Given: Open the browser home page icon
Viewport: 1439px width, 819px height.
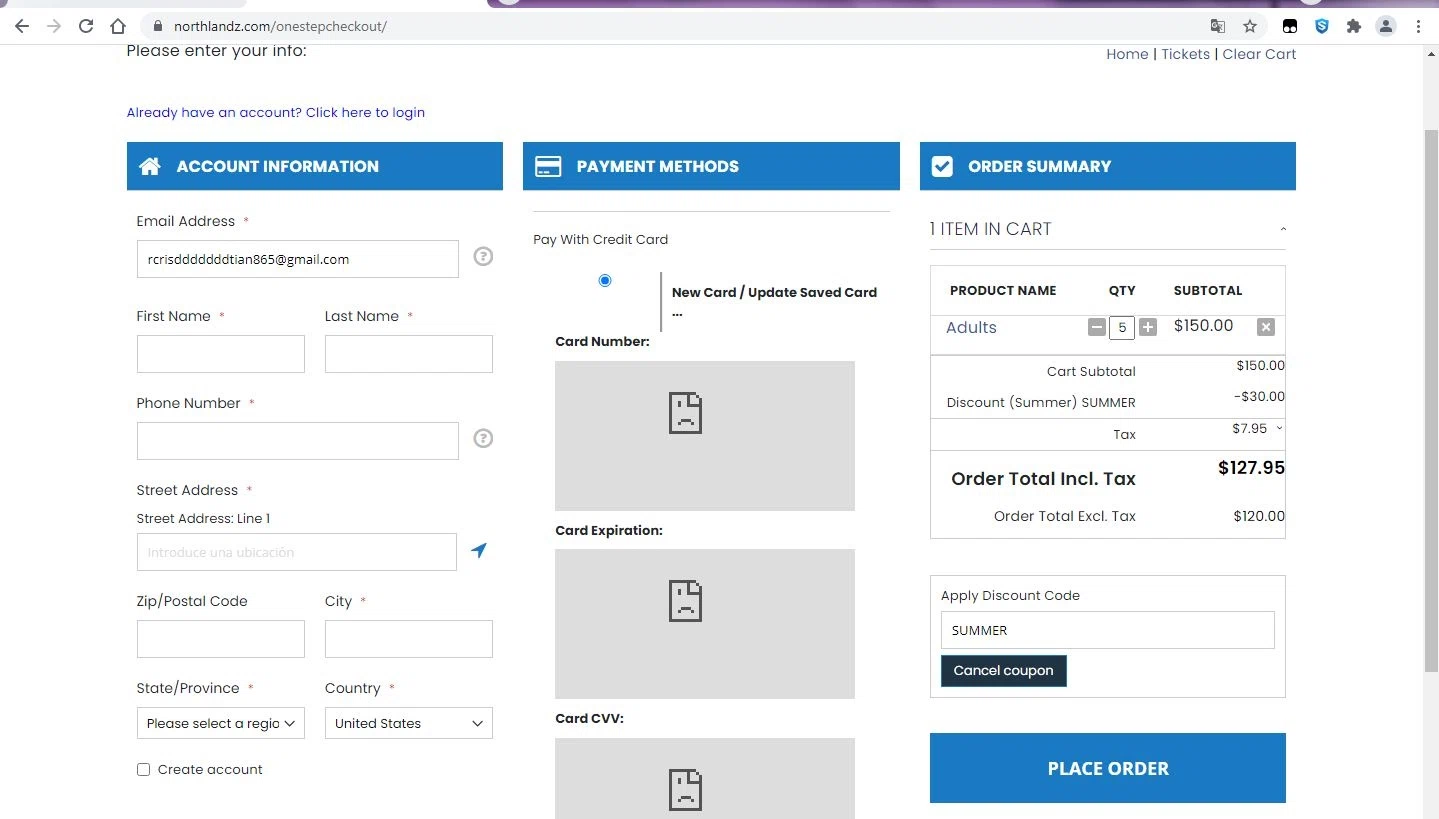Looking at the screenshot, I should point(118,26).
